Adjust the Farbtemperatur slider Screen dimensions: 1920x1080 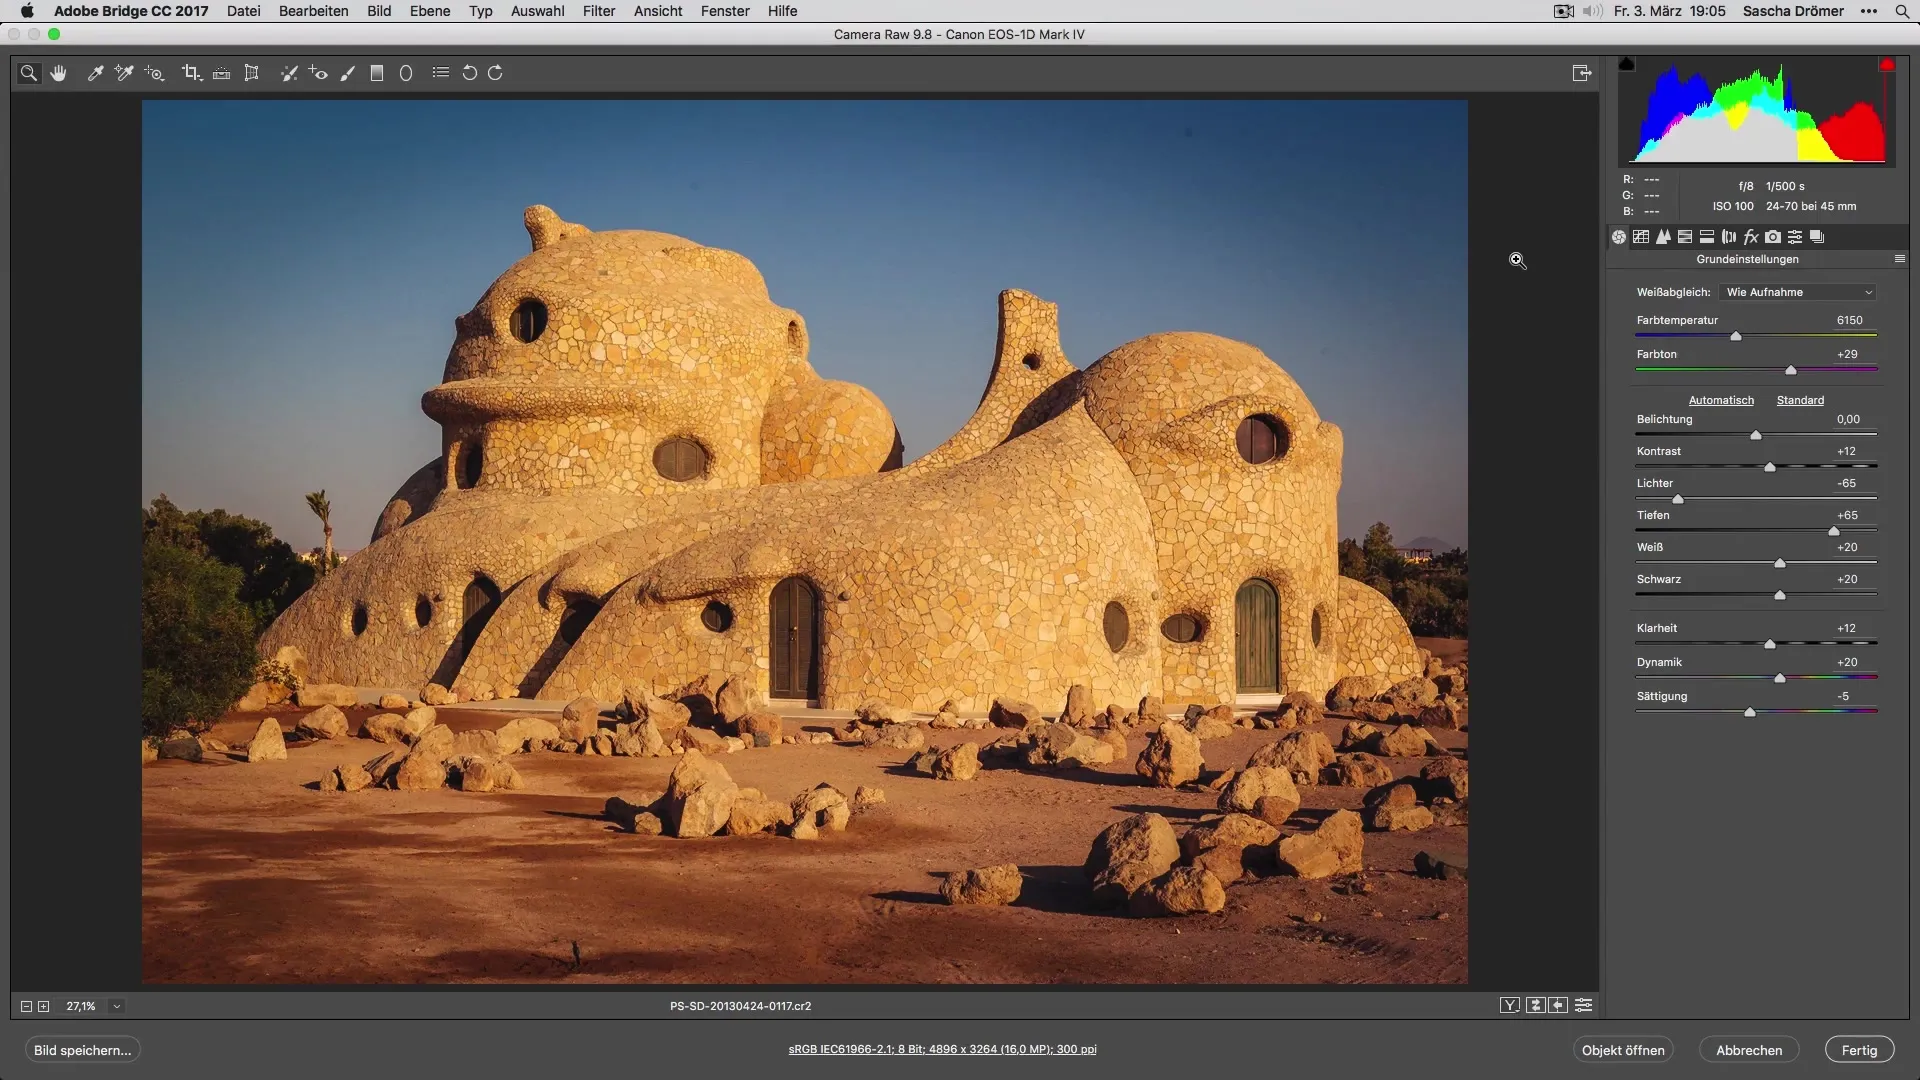[1736, 336]
